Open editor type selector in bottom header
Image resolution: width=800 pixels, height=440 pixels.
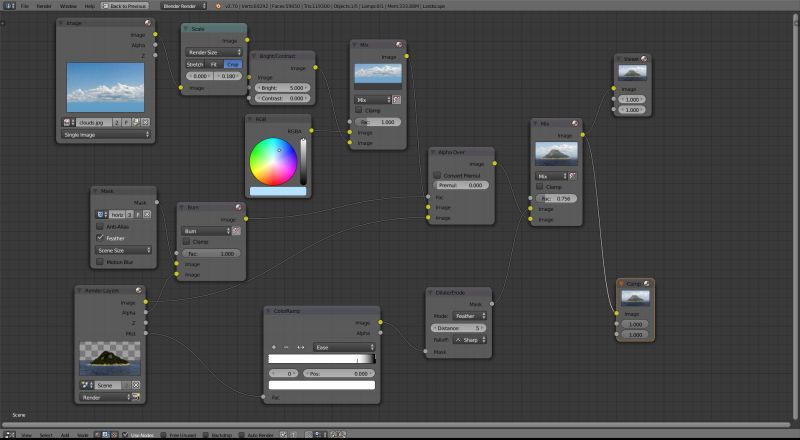[x=9, y=435]
